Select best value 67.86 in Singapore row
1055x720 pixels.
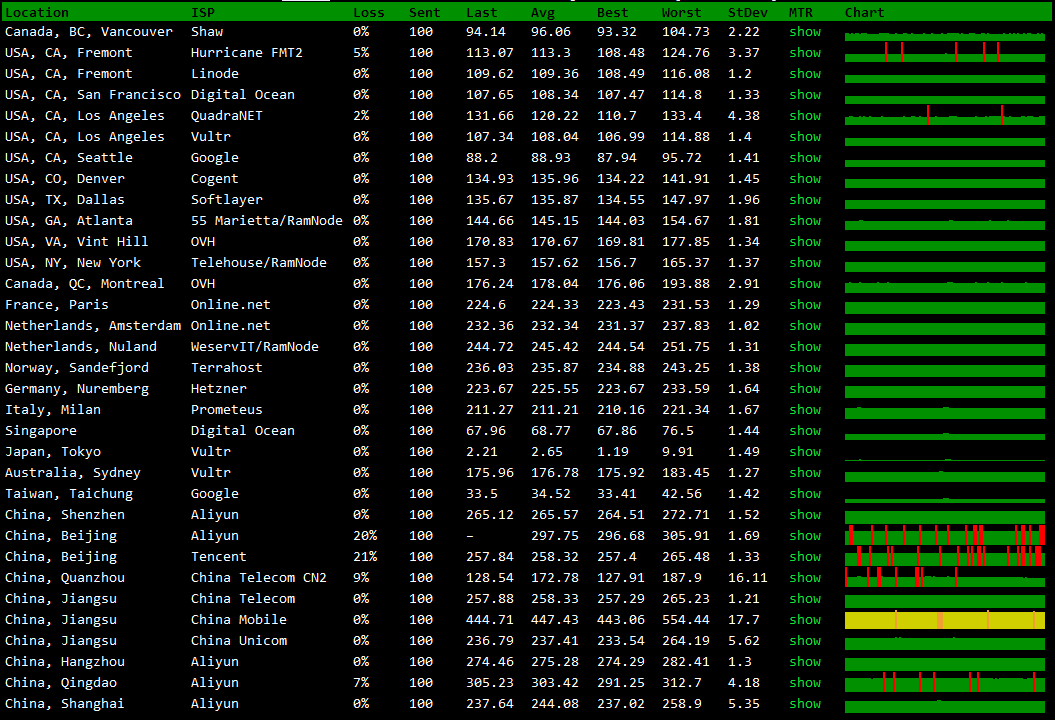tap(616, 431)
